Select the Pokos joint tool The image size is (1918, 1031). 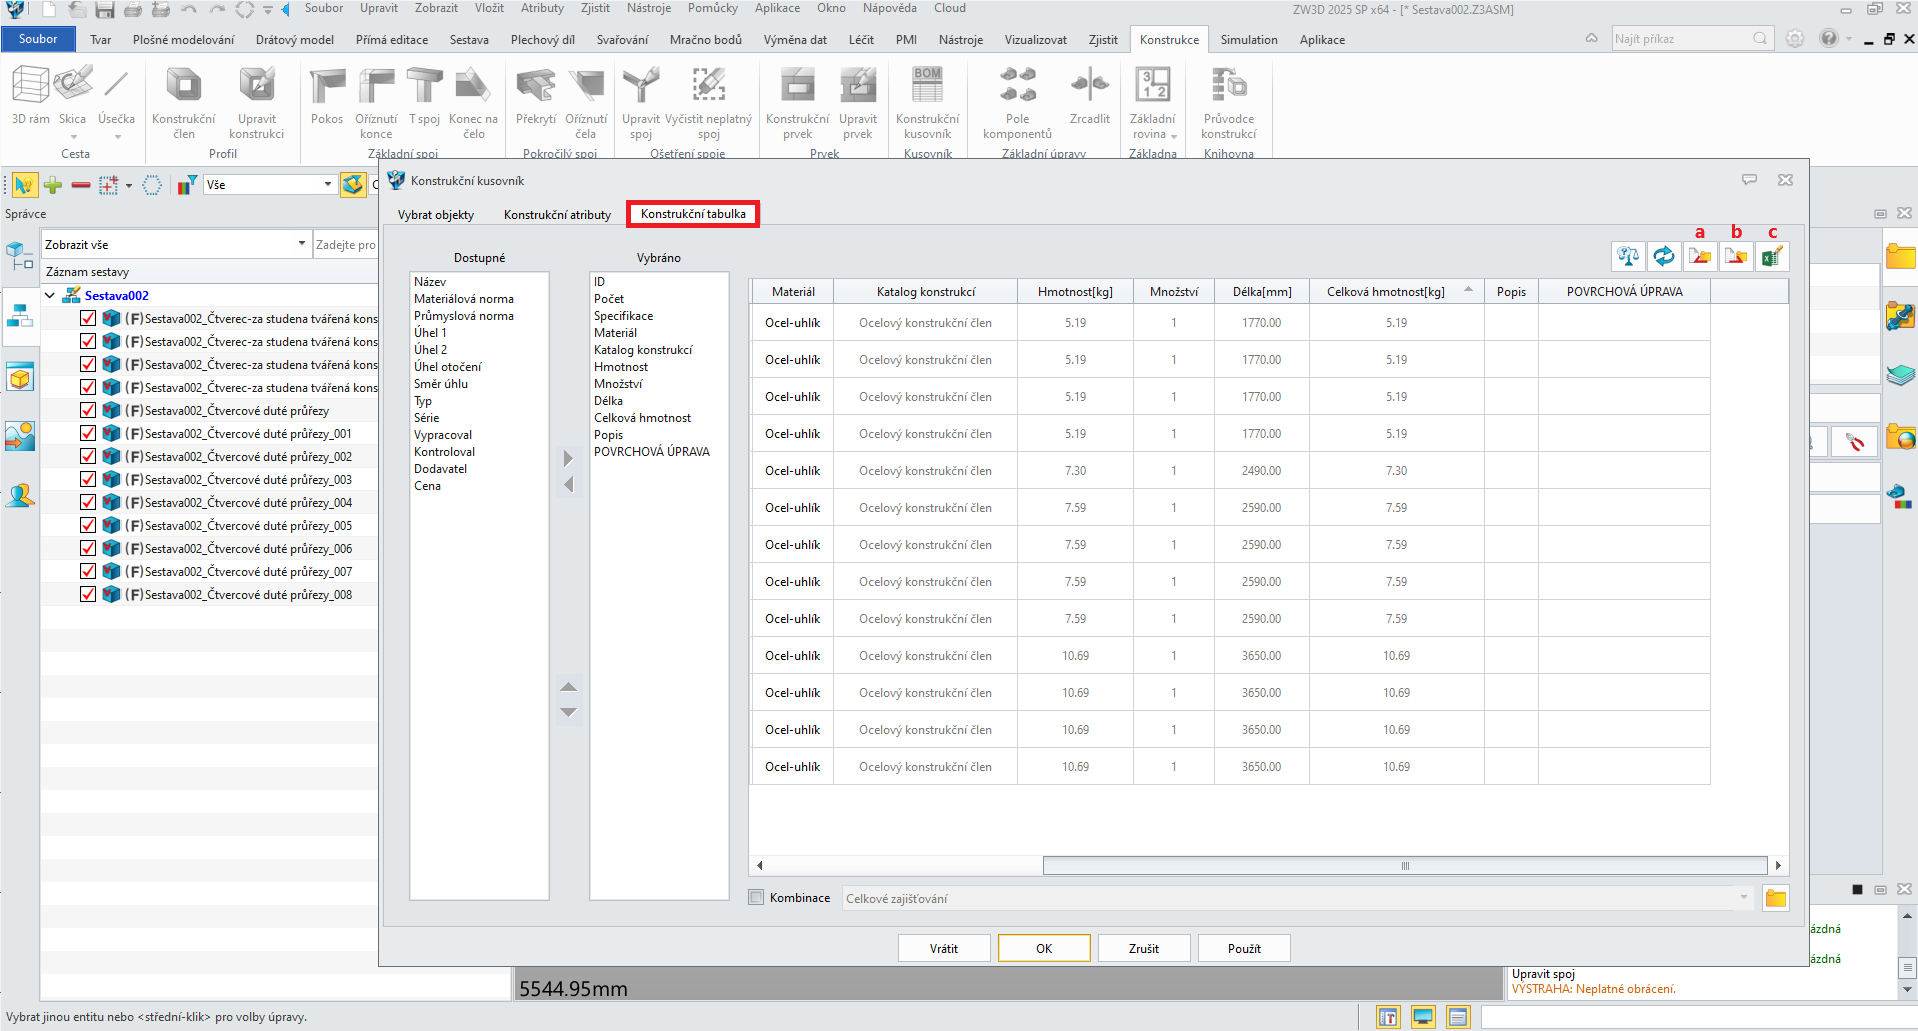[327, 96]
